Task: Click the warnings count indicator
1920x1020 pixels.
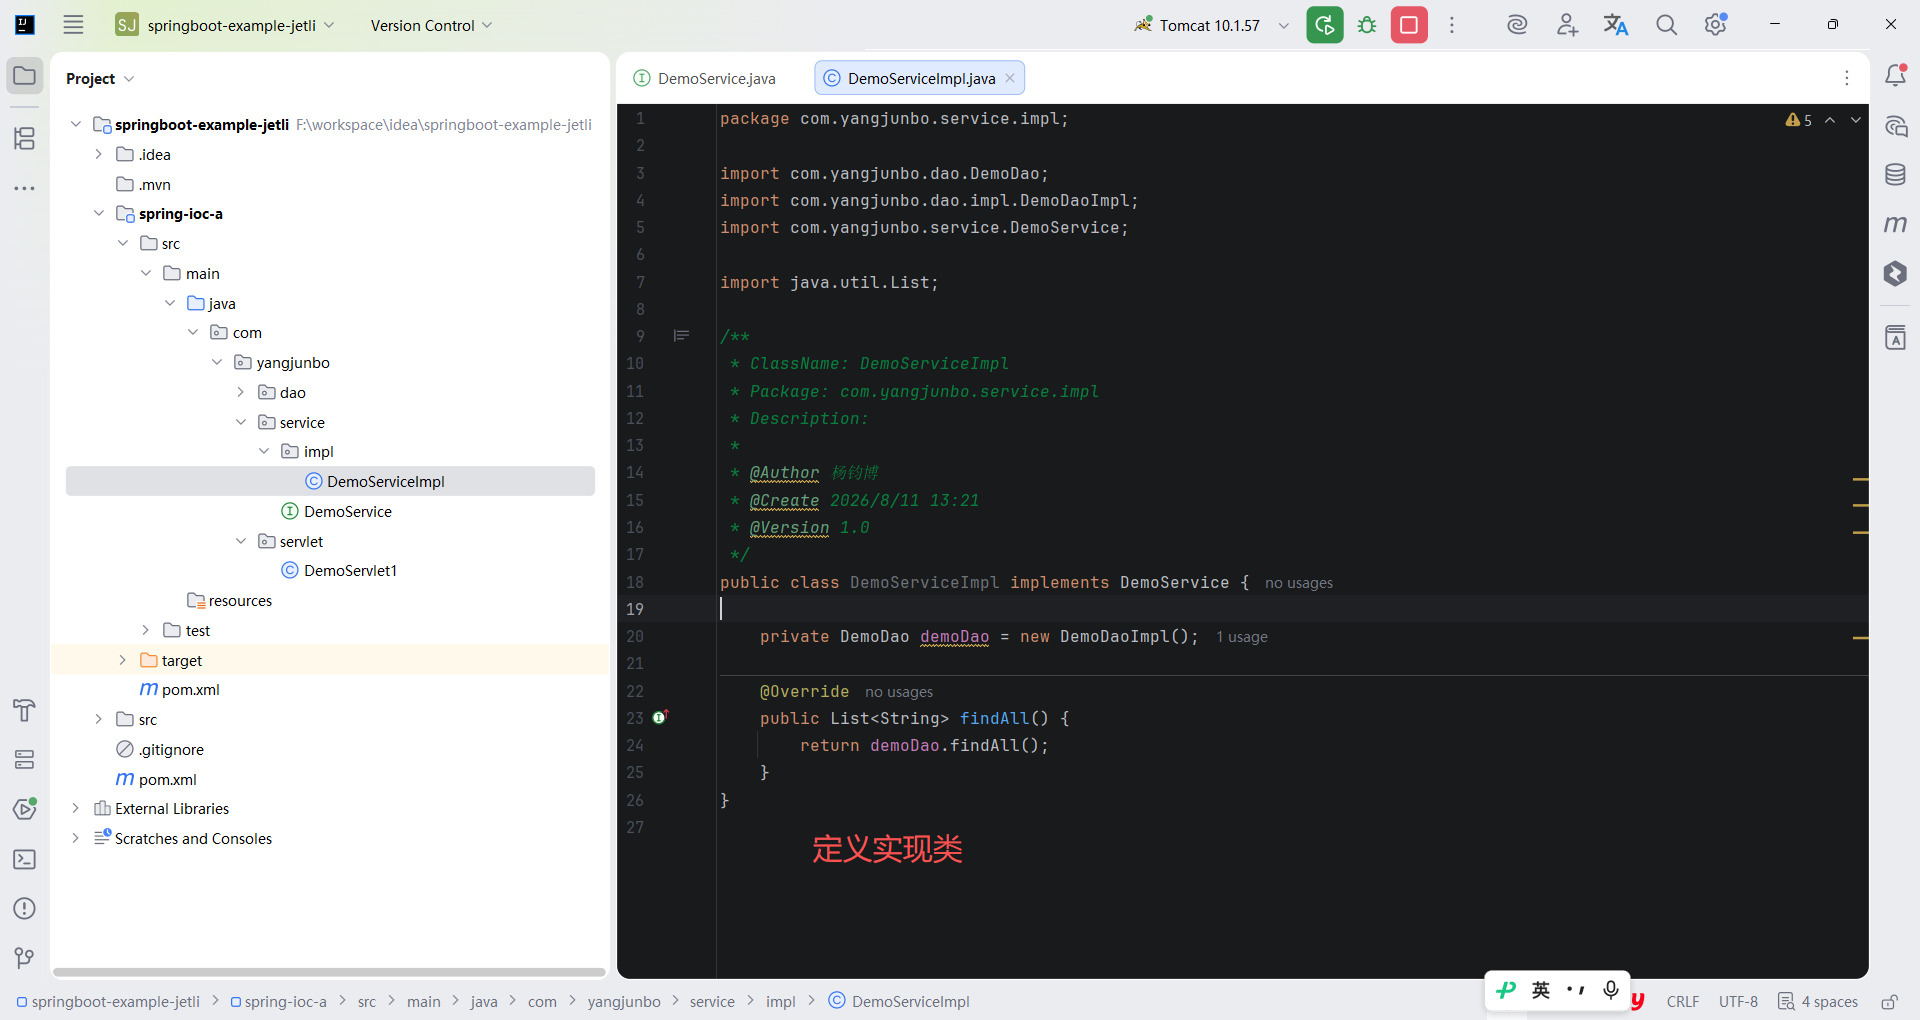Action: pos(1799,120)
